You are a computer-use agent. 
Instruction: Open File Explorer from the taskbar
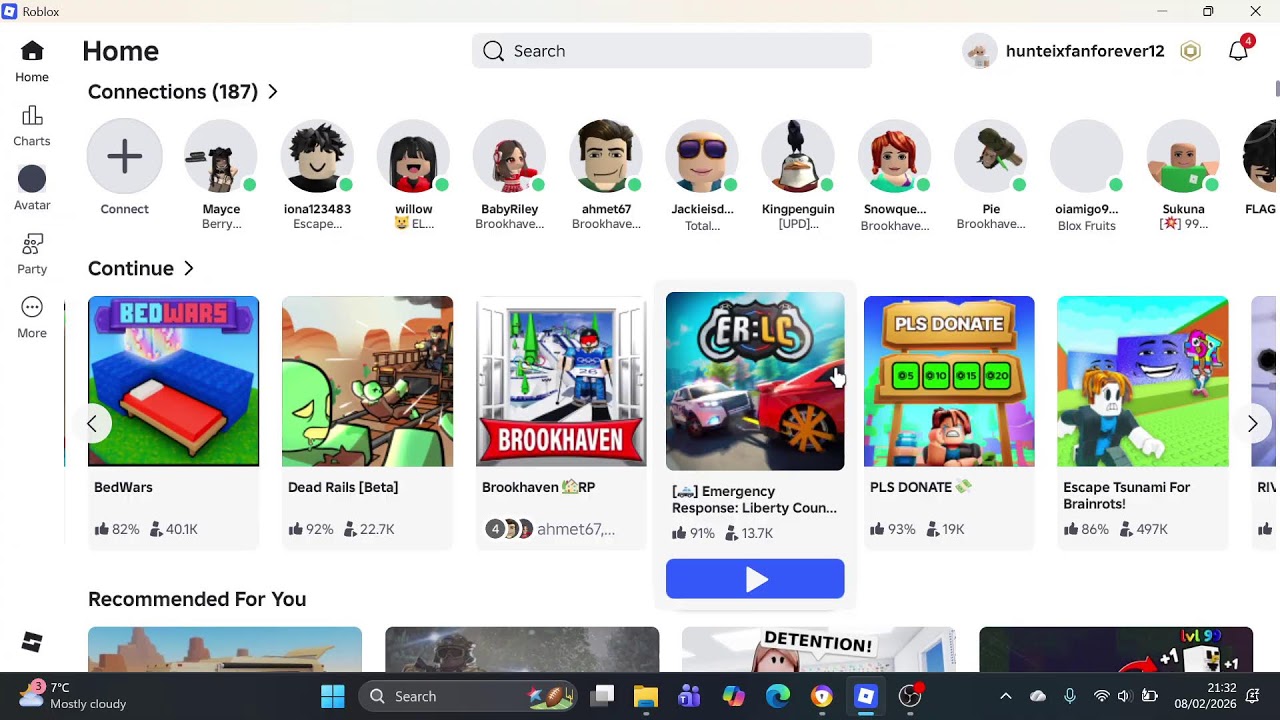pyautogui.click(x=645, y=696)
